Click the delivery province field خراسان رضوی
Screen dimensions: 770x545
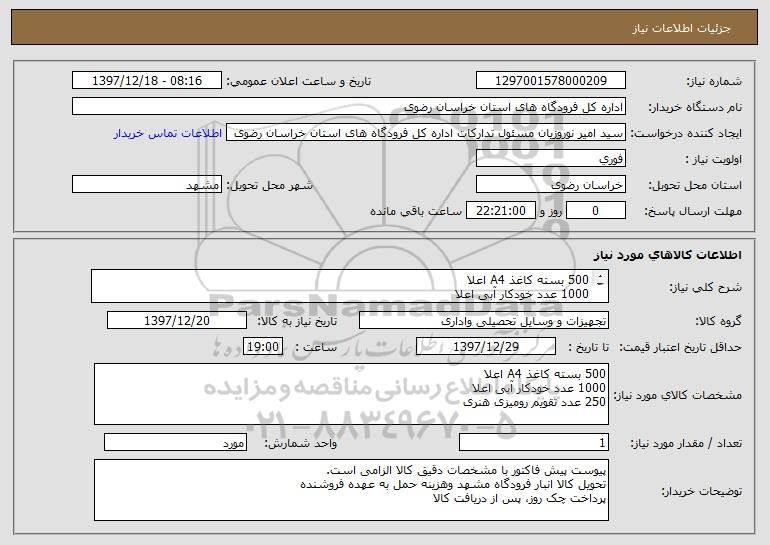pyautogui.click(x=550, y=185)
